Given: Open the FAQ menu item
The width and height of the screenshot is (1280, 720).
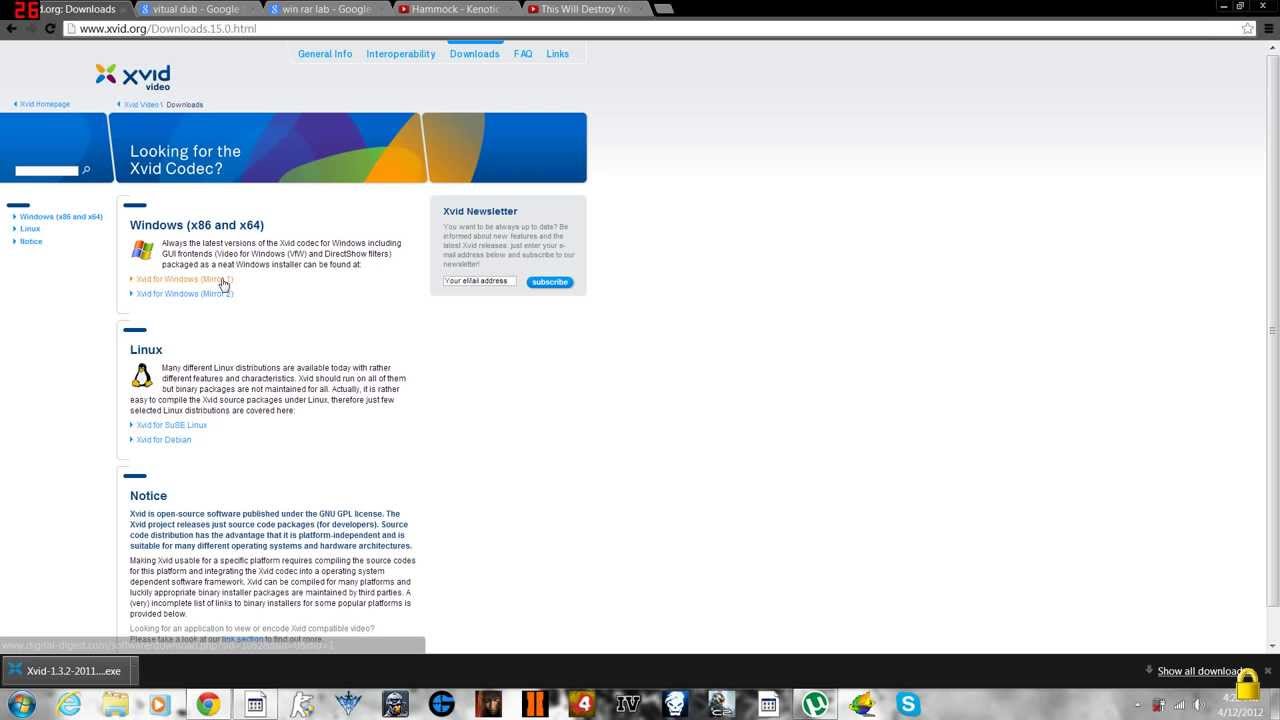Looking at the screenshot, I should (523, 54).
